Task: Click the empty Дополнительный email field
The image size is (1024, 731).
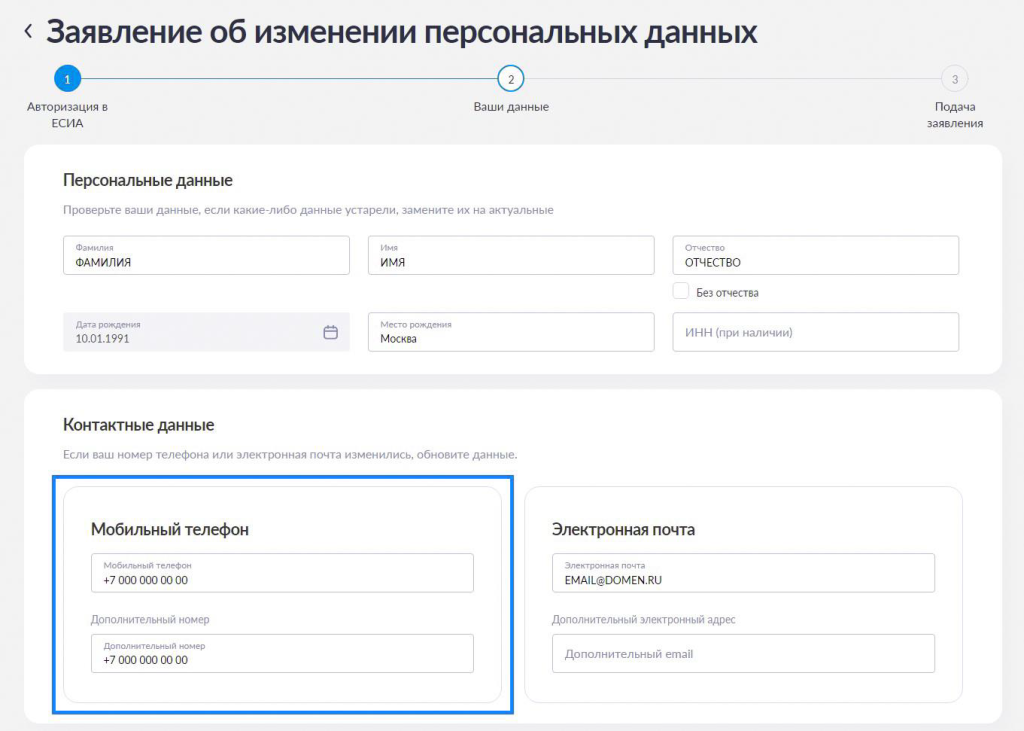Action: point(743,653)
